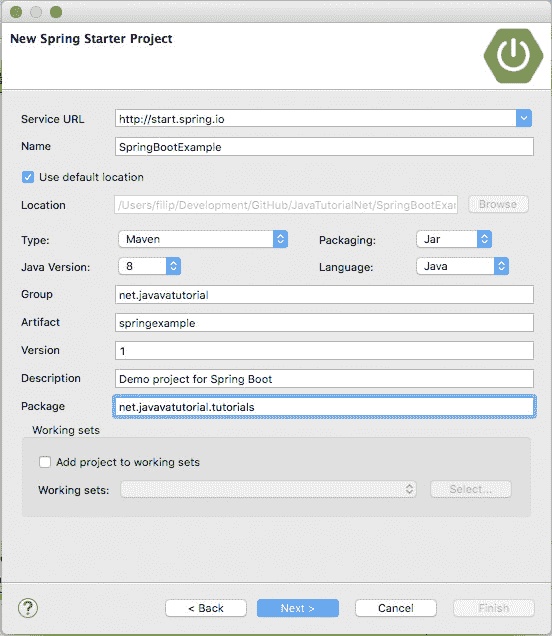Open the Type dropdown showing Maven

pyautogui.click(x=203, y=239)
